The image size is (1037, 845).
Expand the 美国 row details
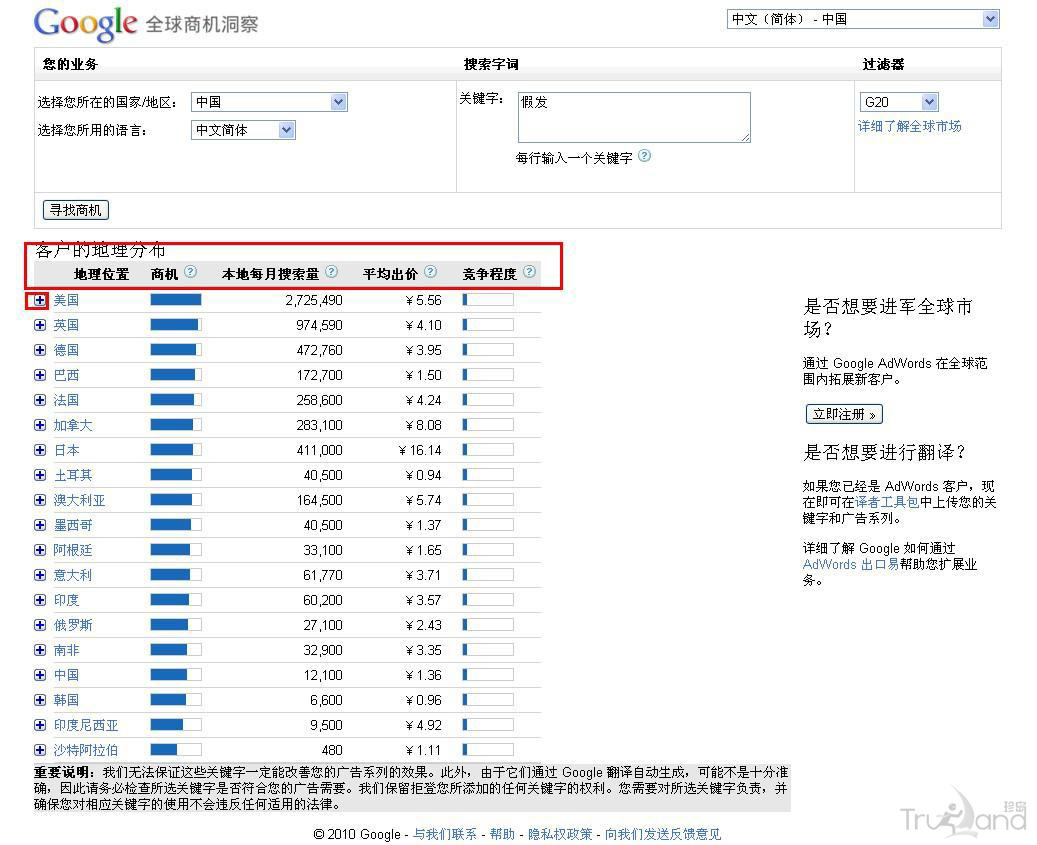[x=39, y=300]
